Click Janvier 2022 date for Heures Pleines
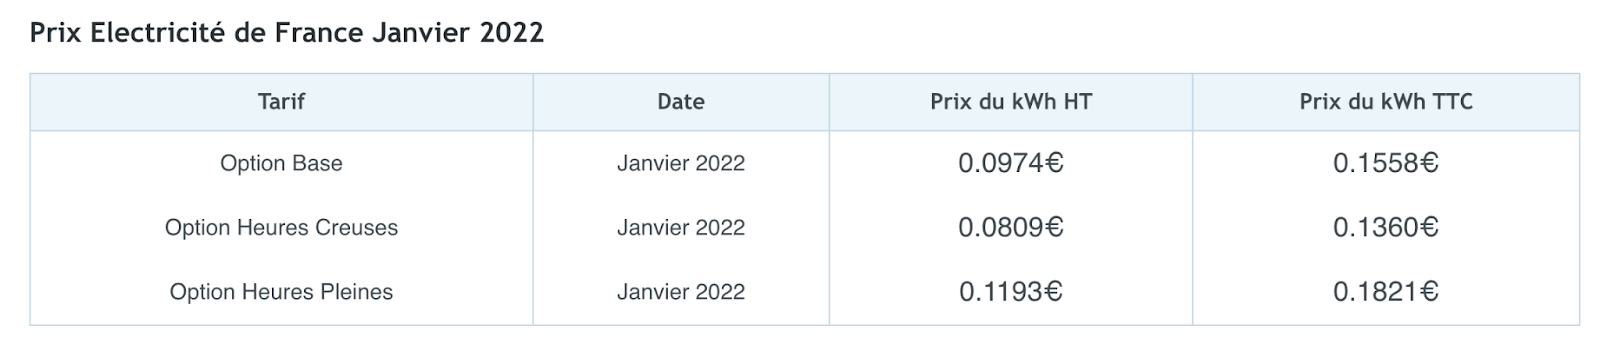The width and height of the screenshot is (1600, 362). (681, 292)
